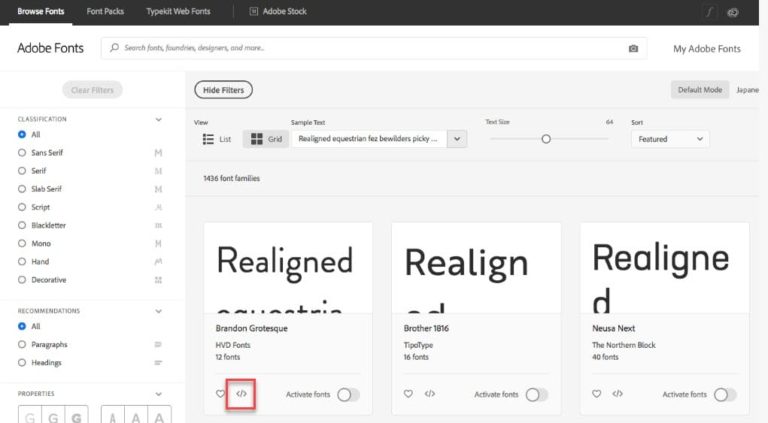Switch to Japanese mode

747,90
